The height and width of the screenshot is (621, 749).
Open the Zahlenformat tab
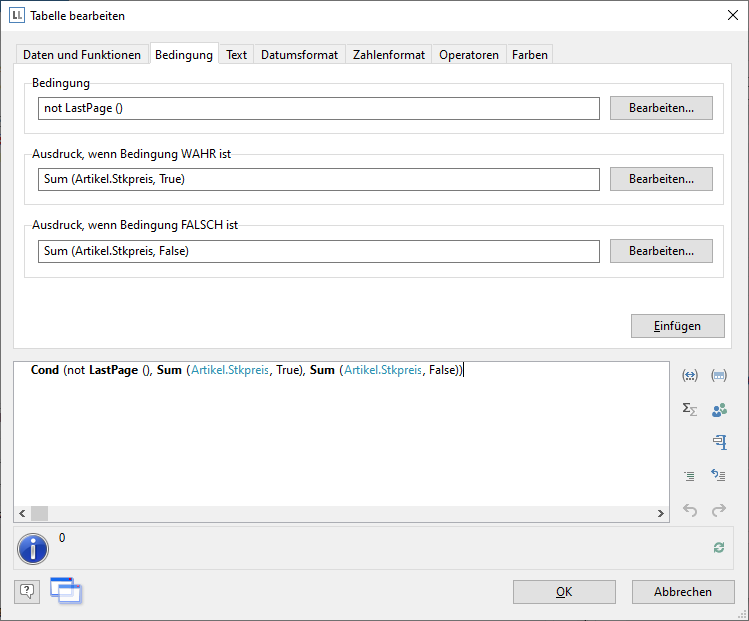pyautogui.click(x=389, y=55)
